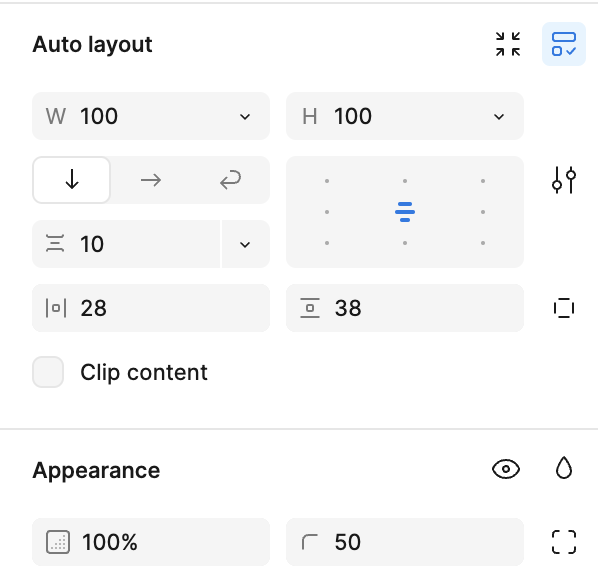Click the collapse auto layout icon

click(508, 44)
